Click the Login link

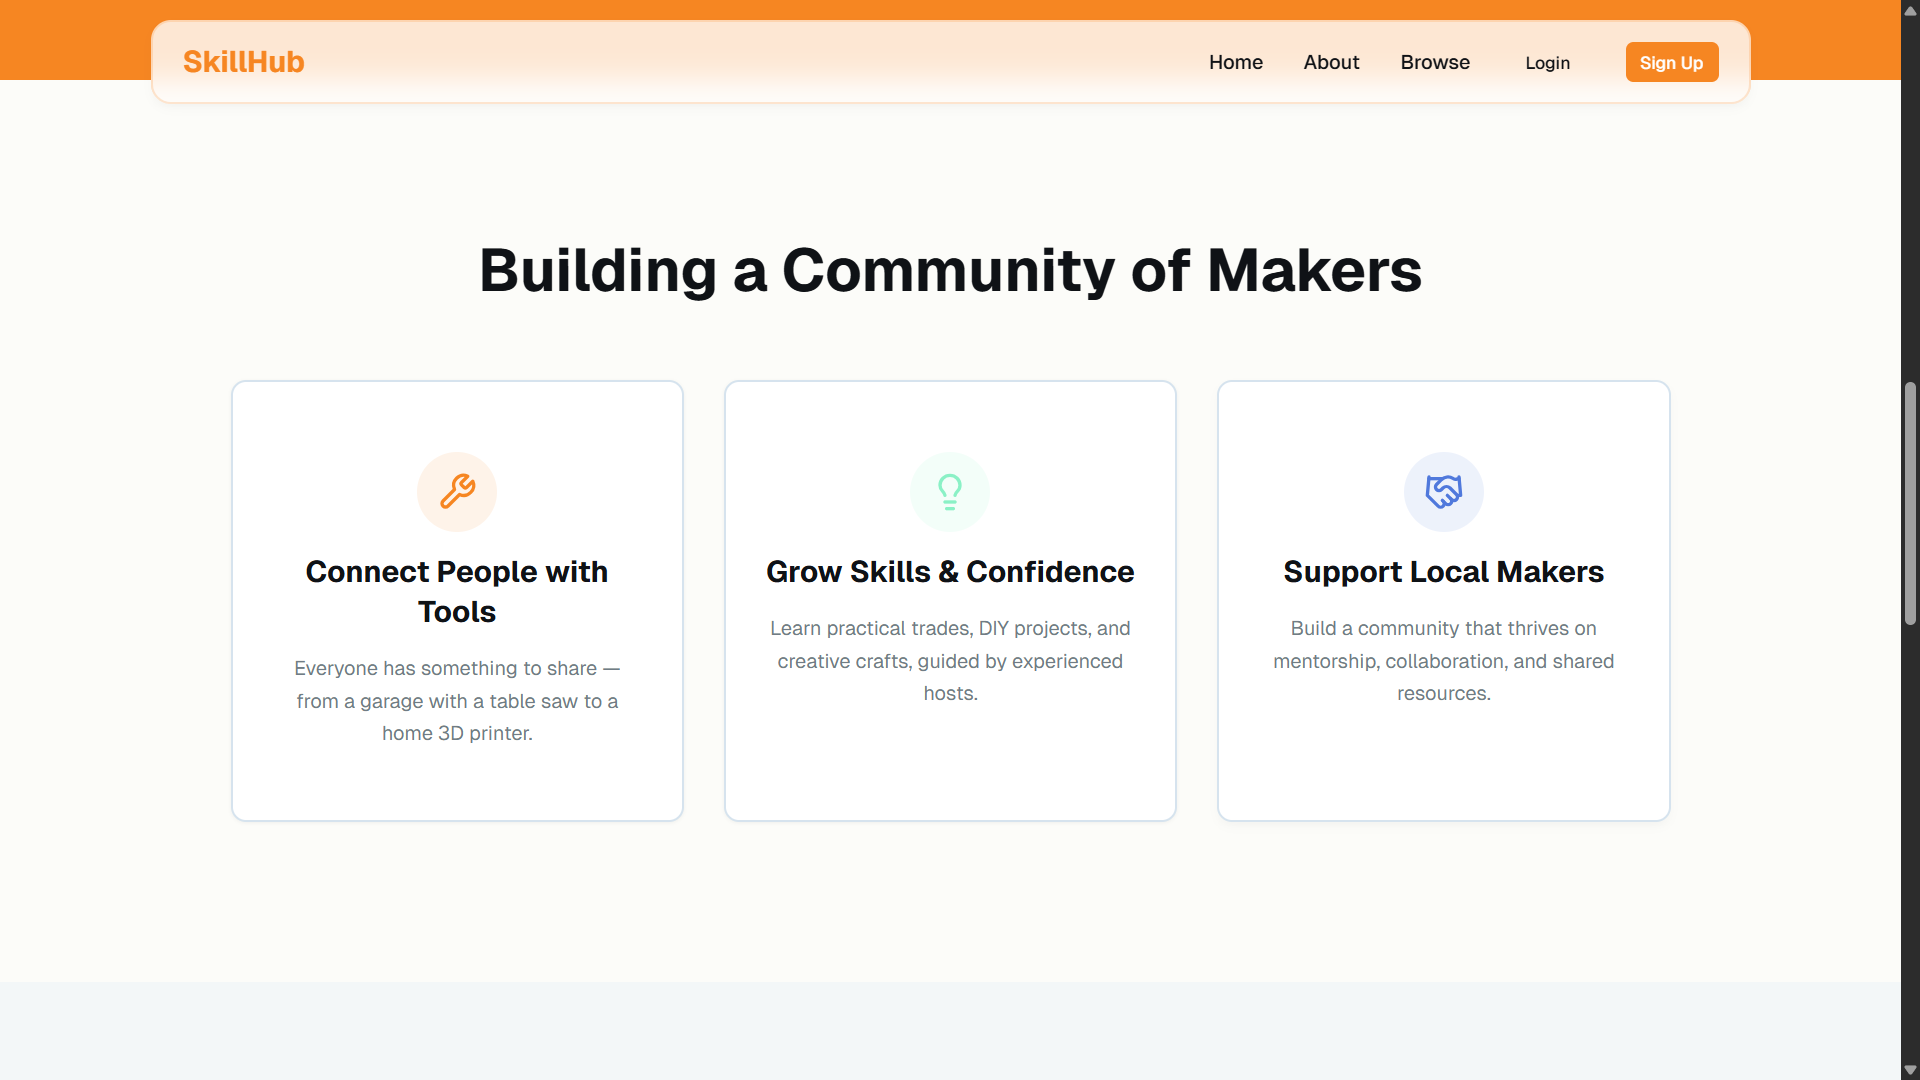[x=1547, y=63]
